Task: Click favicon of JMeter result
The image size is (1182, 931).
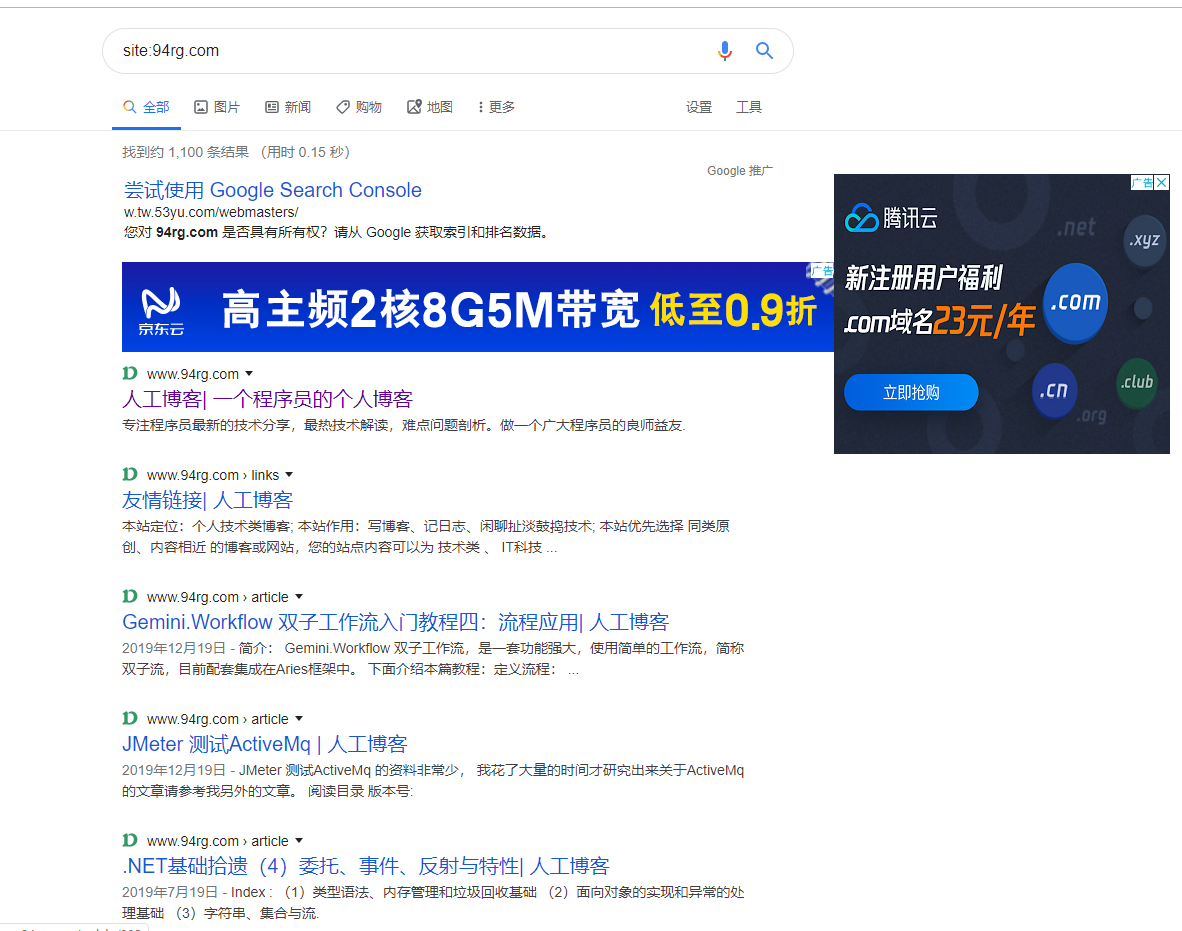Action: coord(130,718)
